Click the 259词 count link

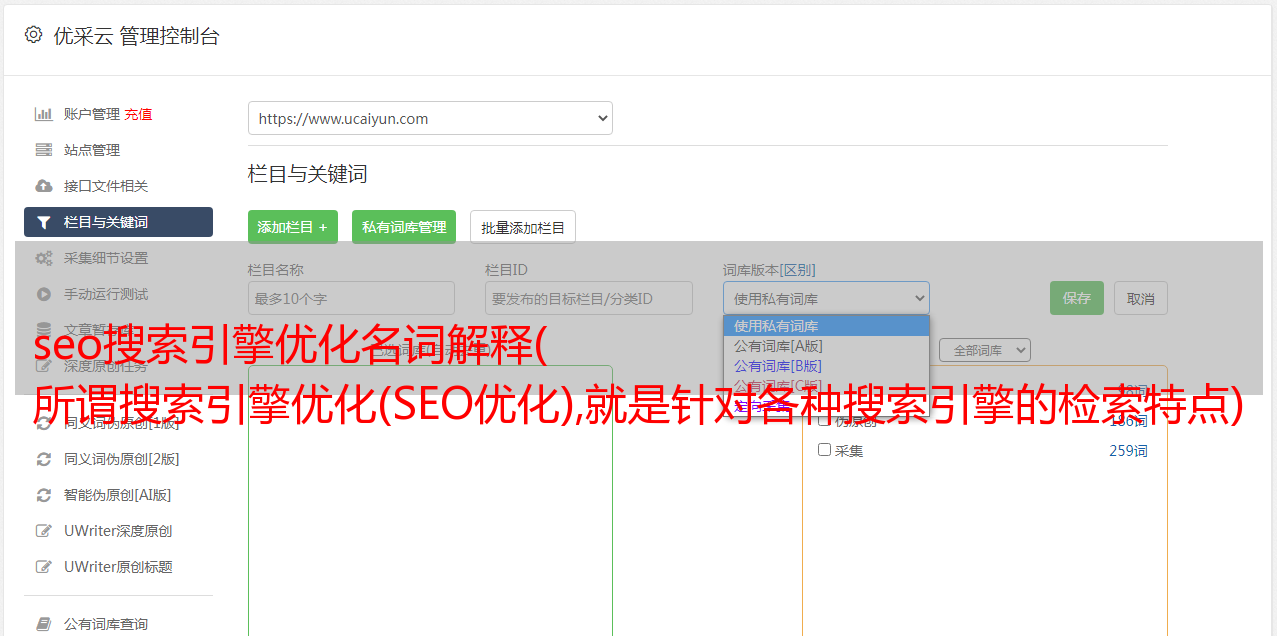click(1128, 451)
